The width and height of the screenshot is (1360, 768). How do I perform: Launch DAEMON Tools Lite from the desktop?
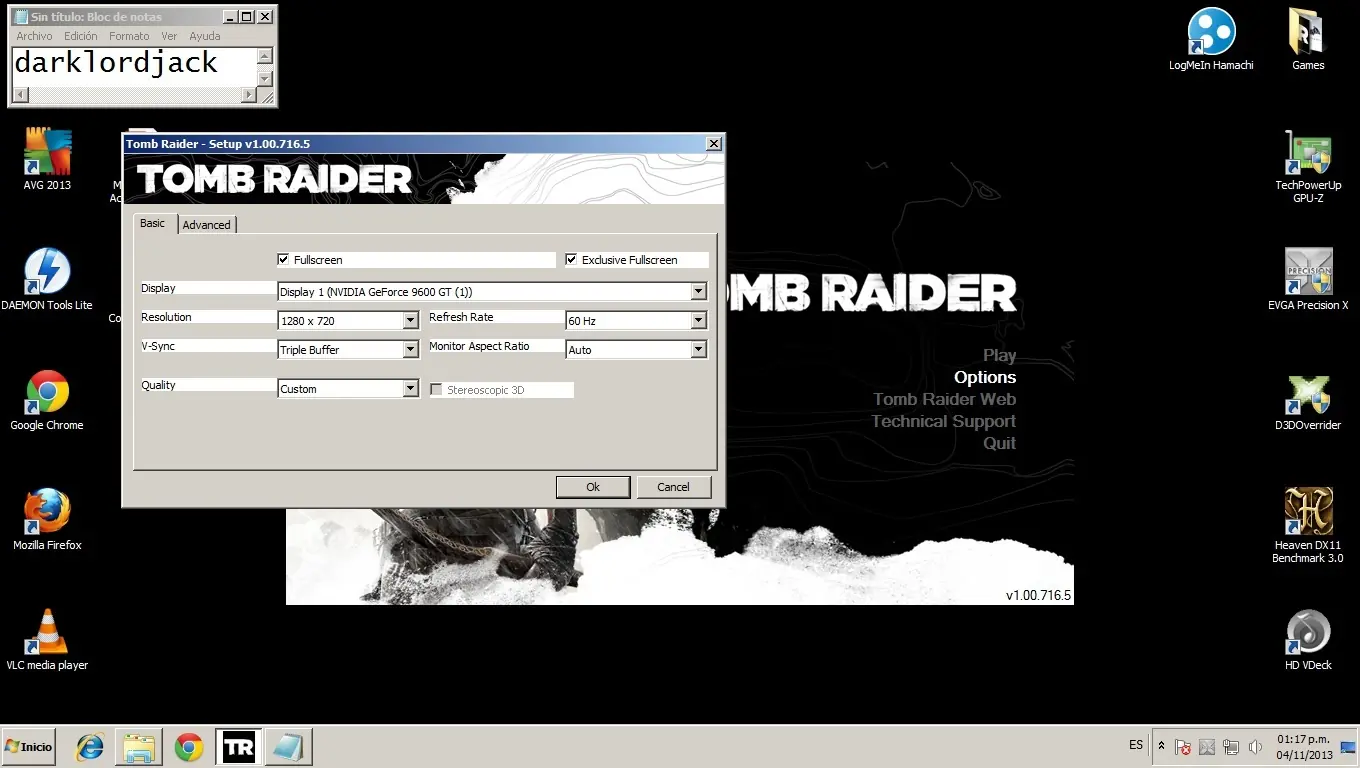tap(47, 280)
